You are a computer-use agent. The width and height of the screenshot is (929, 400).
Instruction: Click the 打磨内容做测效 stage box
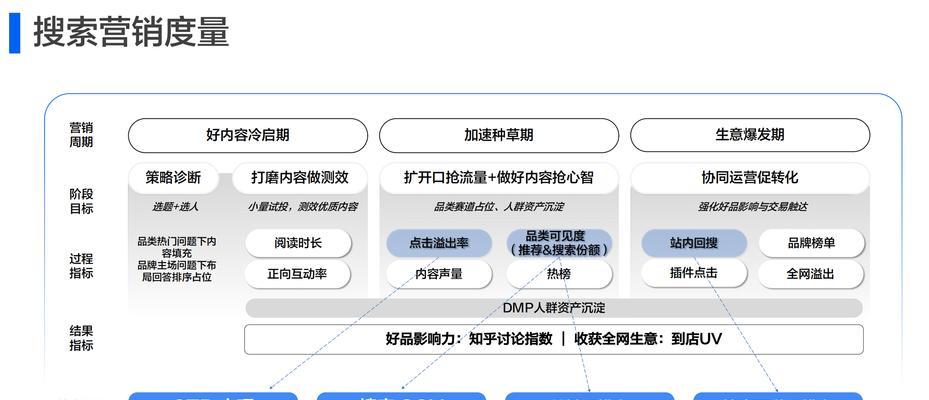coord(298,178)
